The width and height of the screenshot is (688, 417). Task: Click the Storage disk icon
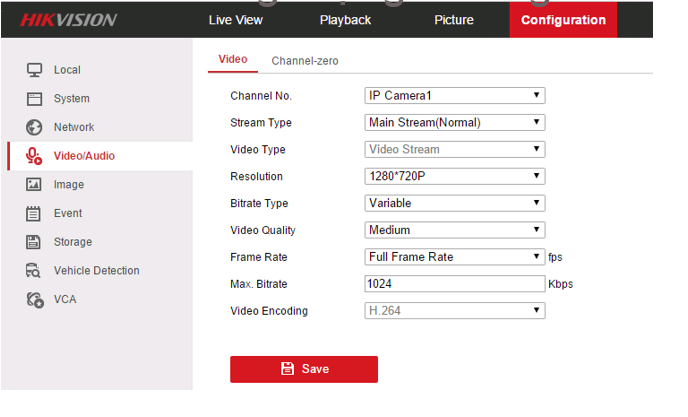34,242
